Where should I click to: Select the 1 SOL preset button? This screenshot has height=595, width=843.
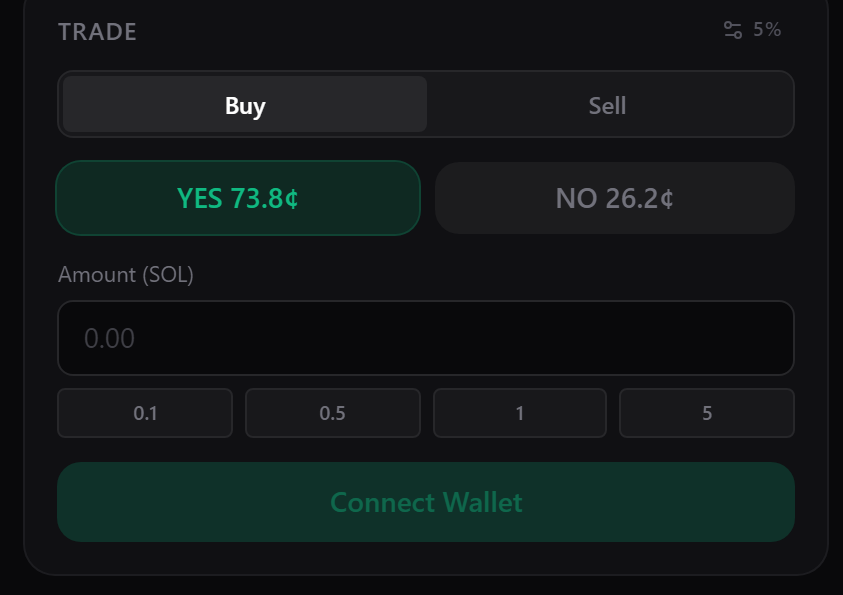(519, 412)
